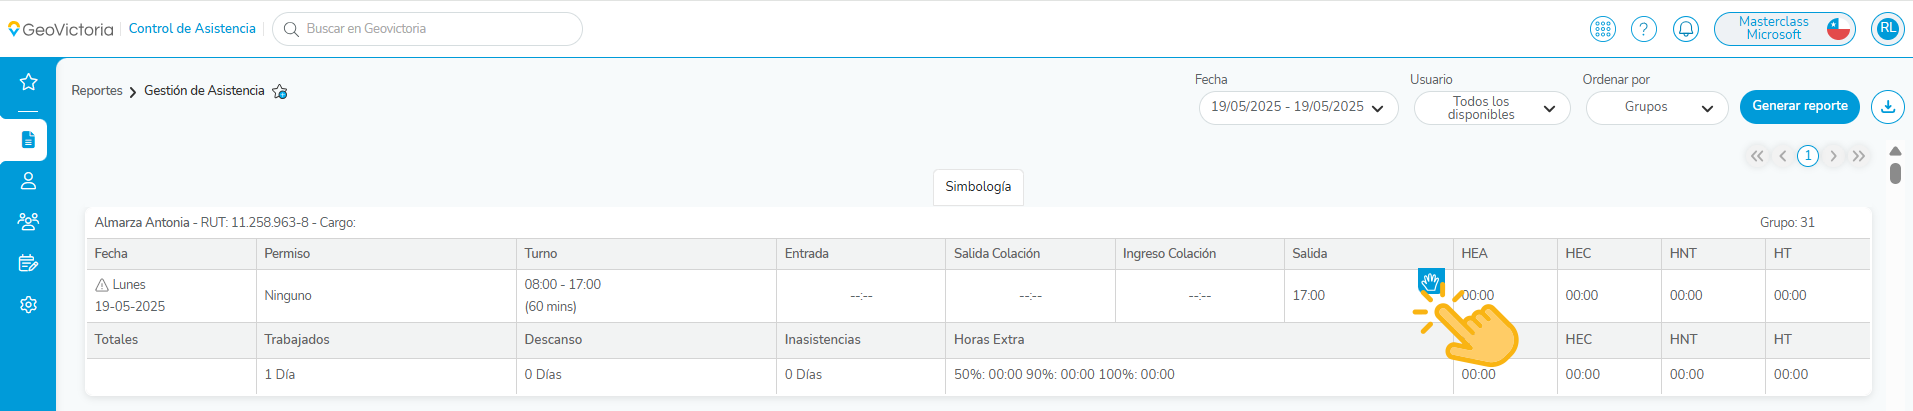The width and height of the screenshot is (1913, 411).
Task: Click Generar reporte button
Action: (x=1799, y=106)
